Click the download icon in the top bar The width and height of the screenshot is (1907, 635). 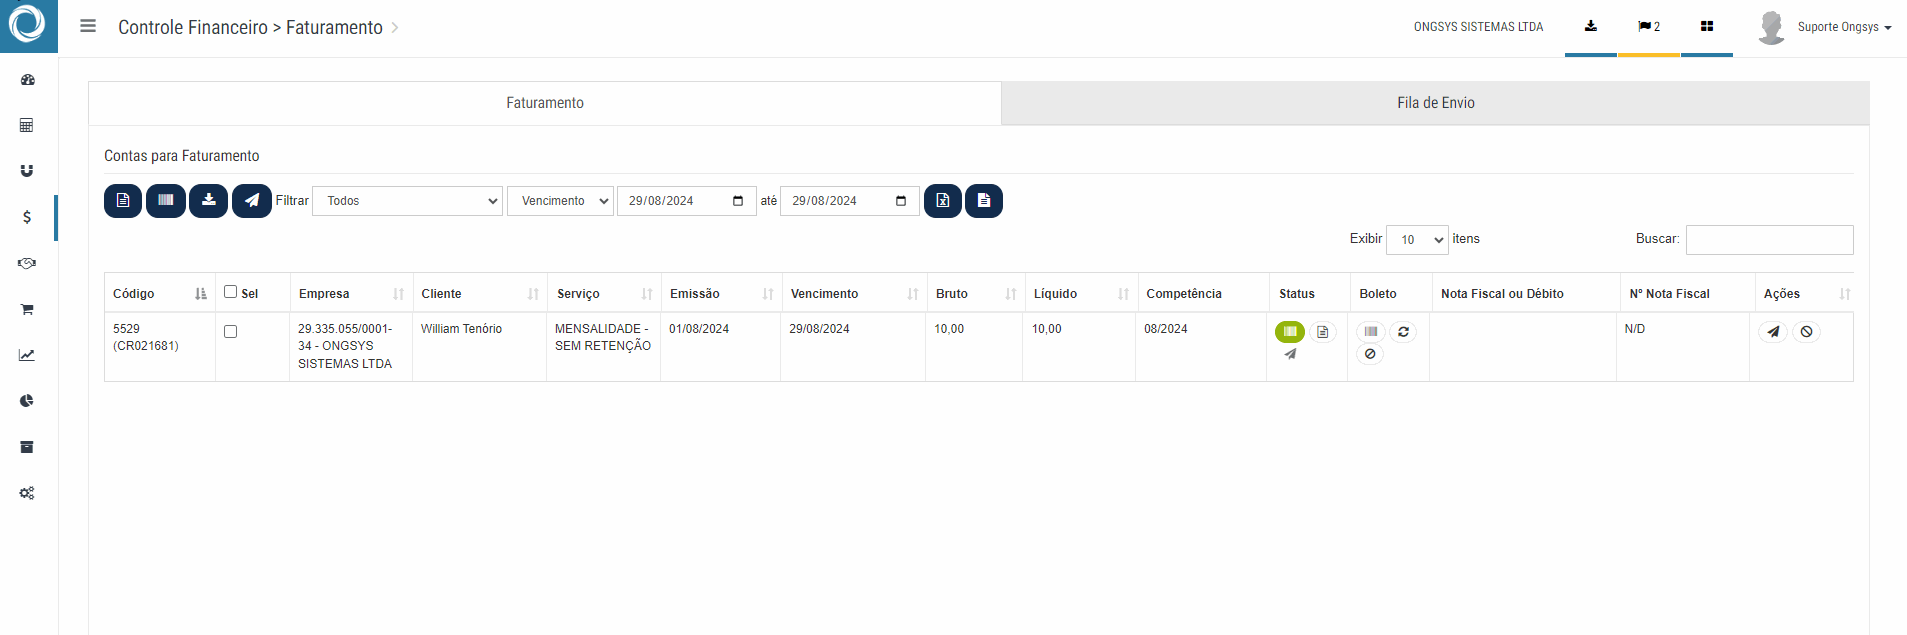coord(1591,27)
